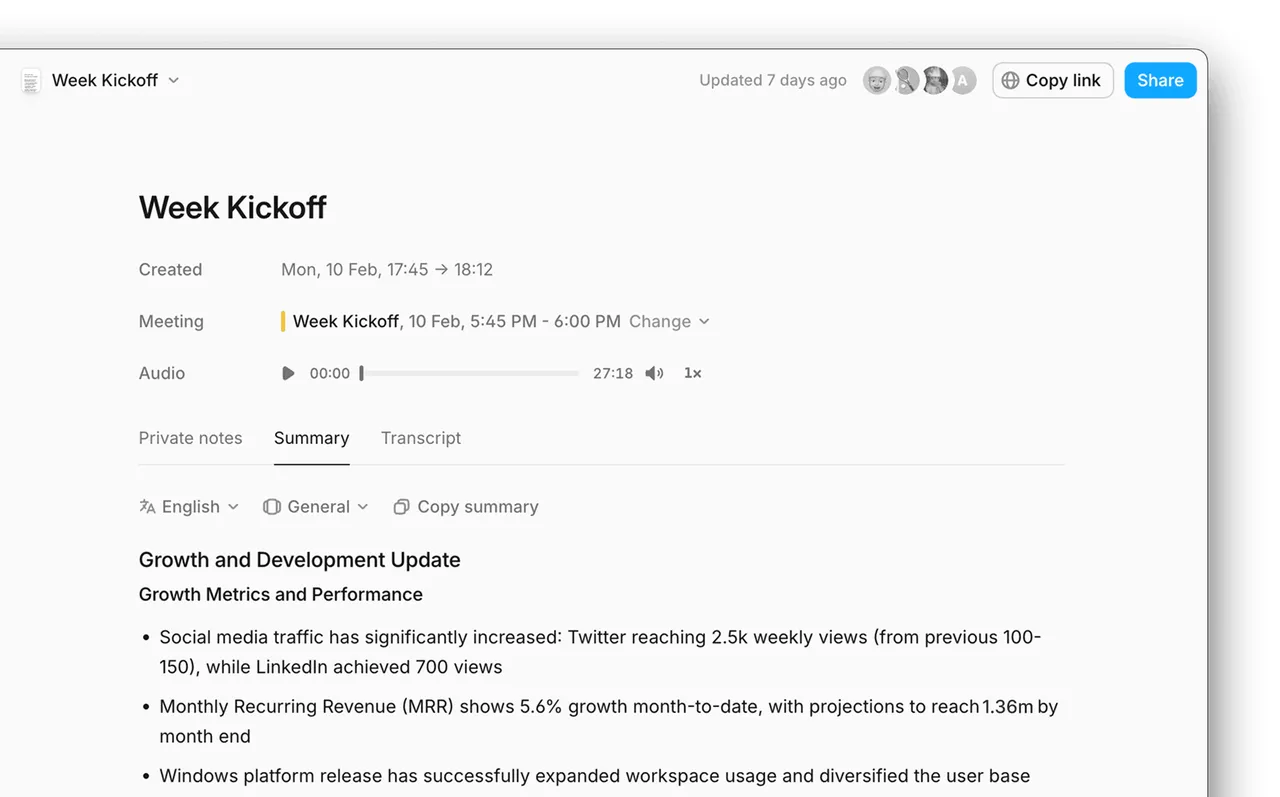Screen dimensions: 1280x797
Task: Click the blue Share button
Action: [1160, 81]
